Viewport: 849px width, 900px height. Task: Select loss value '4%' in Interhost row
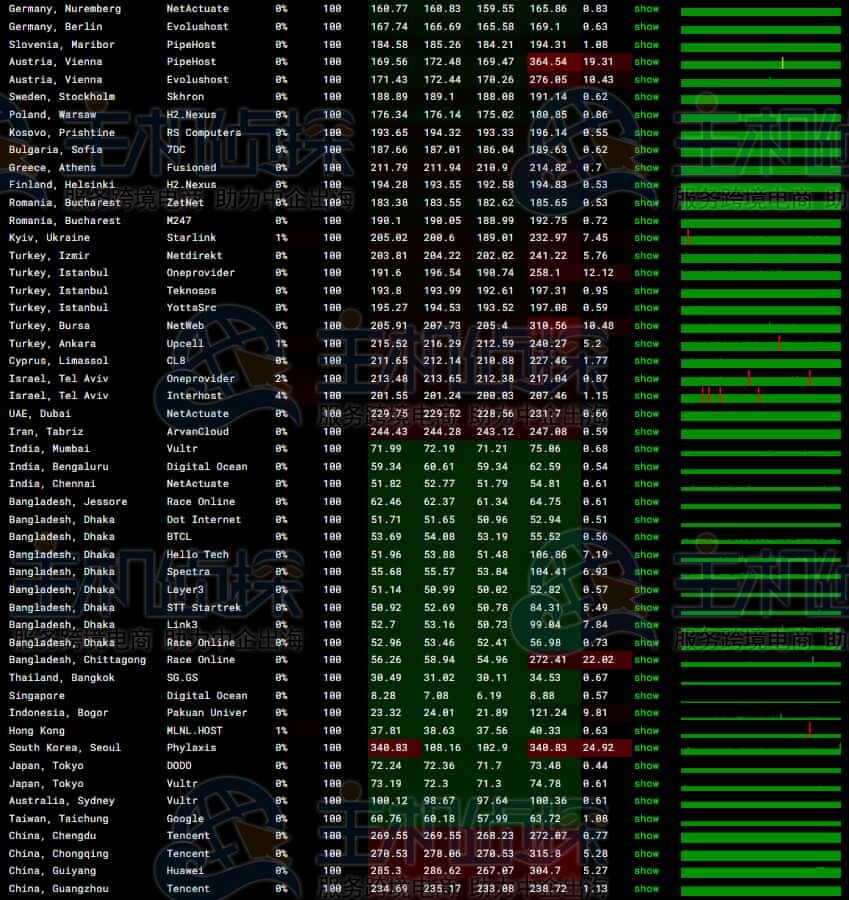[281, 396]
